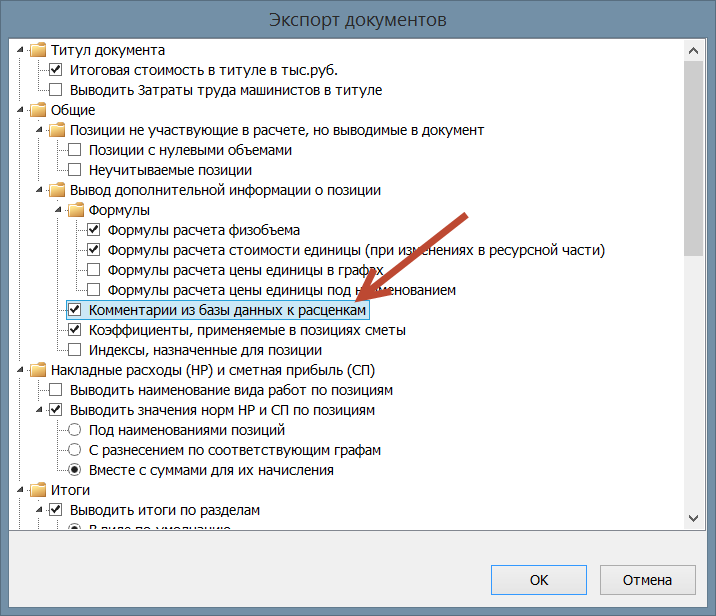Enable Позиции с нулевыми объемами checkbox
Viewport: 716px width, 616px height.
pos(75,150)
